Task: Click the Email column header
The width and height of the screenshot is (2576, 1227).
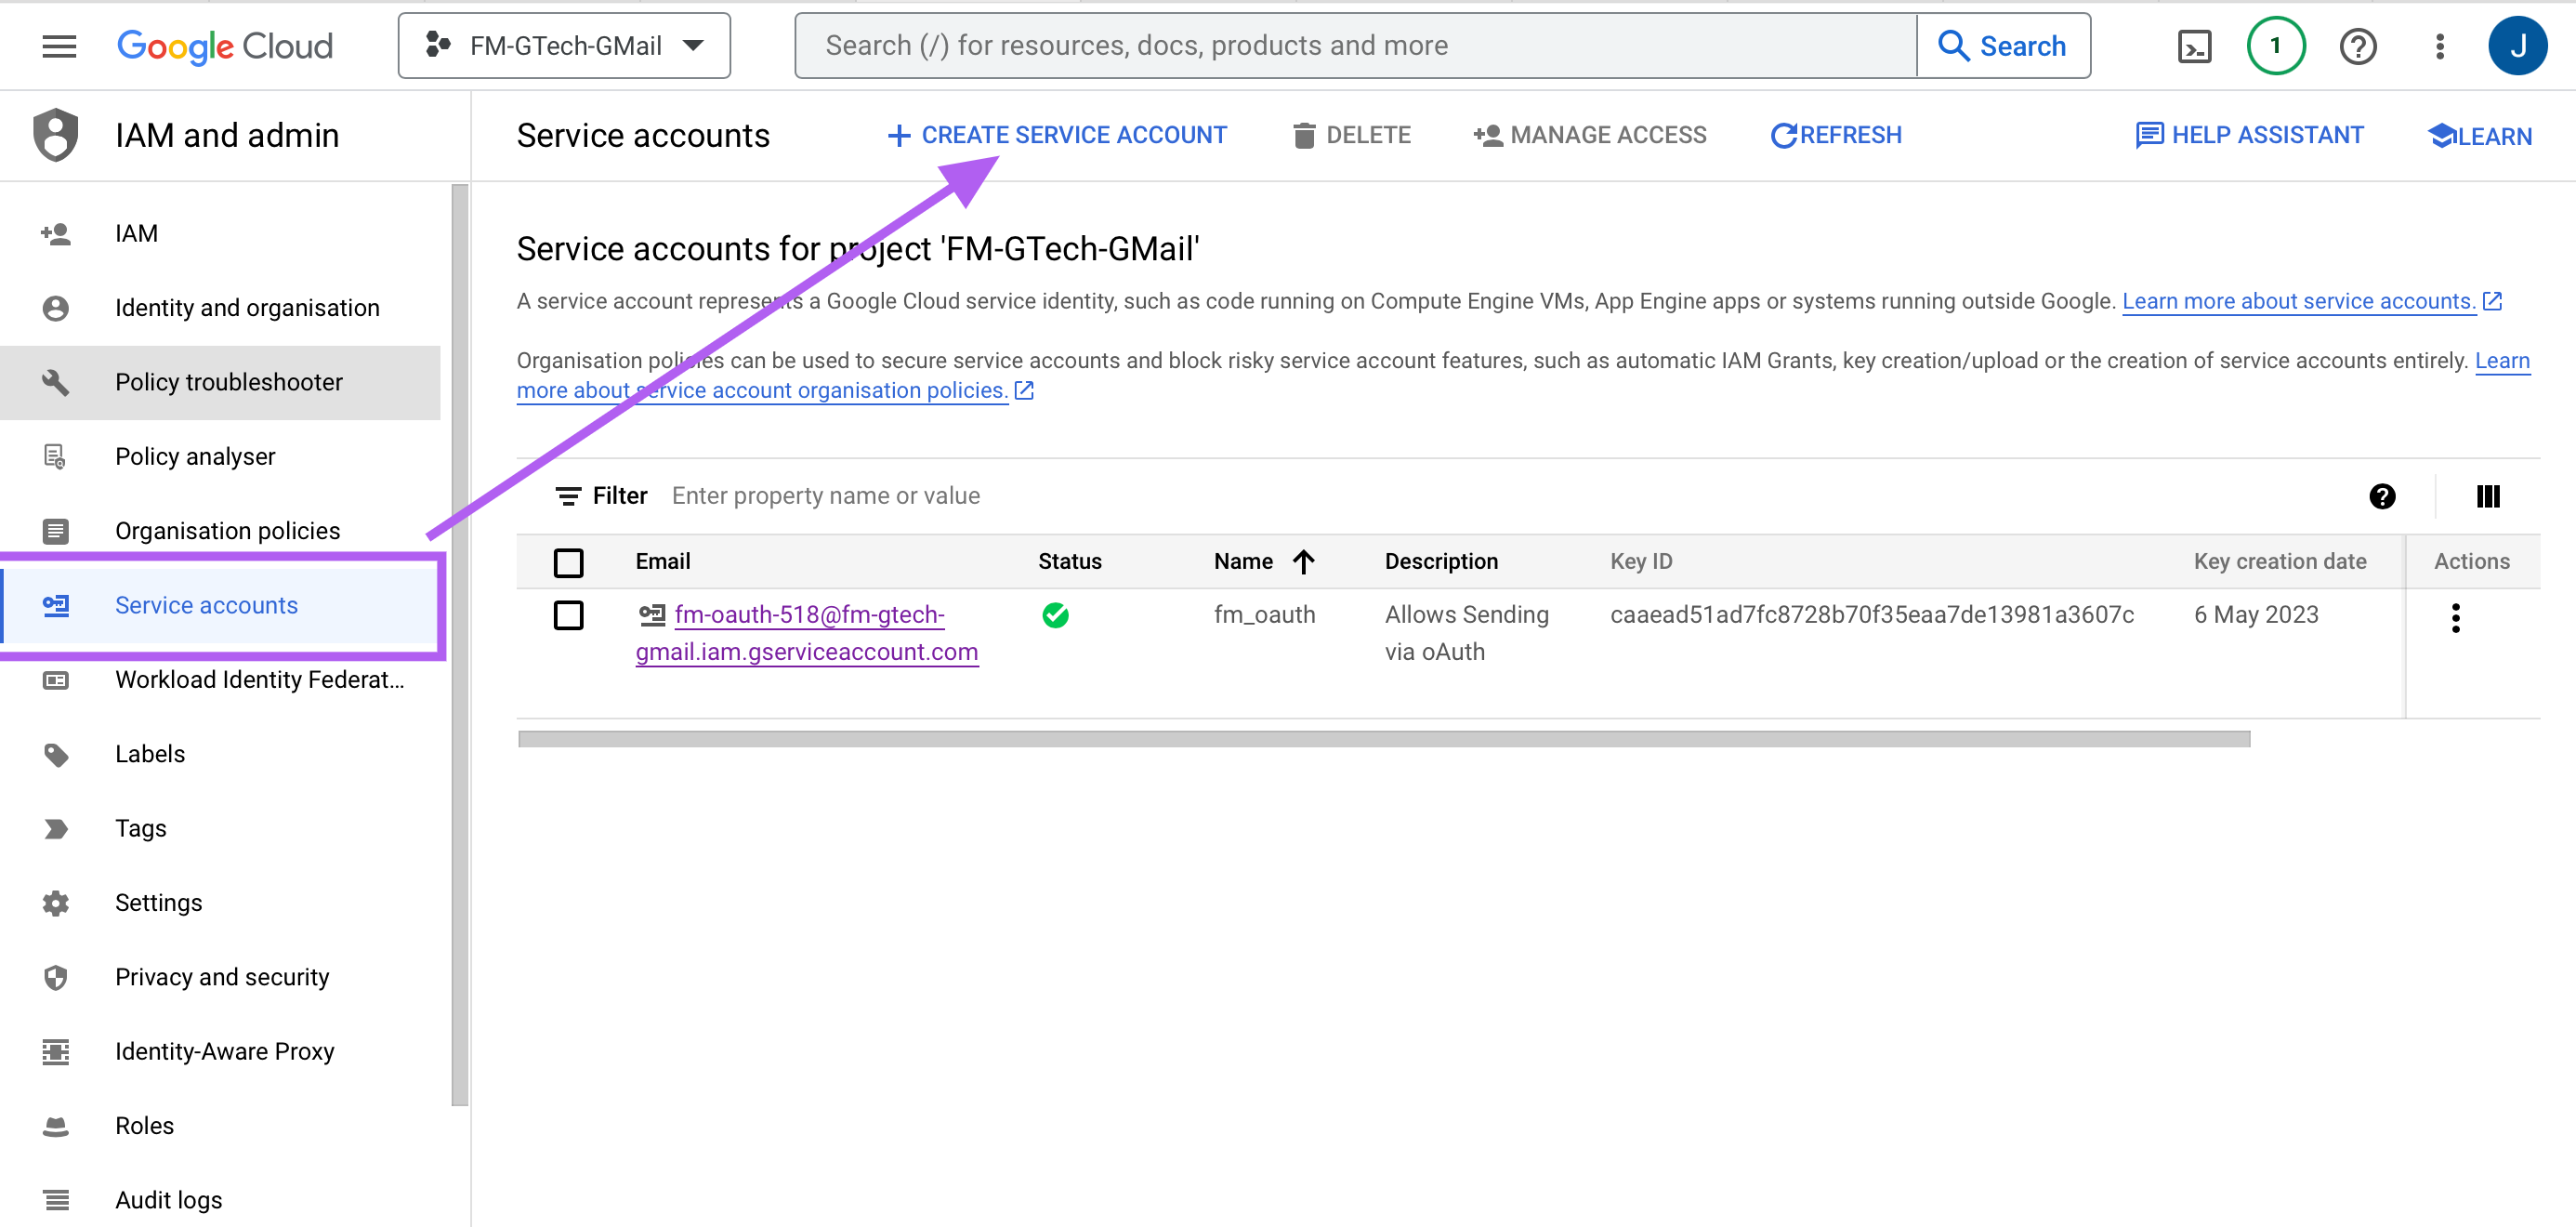Action: point(662,562)
